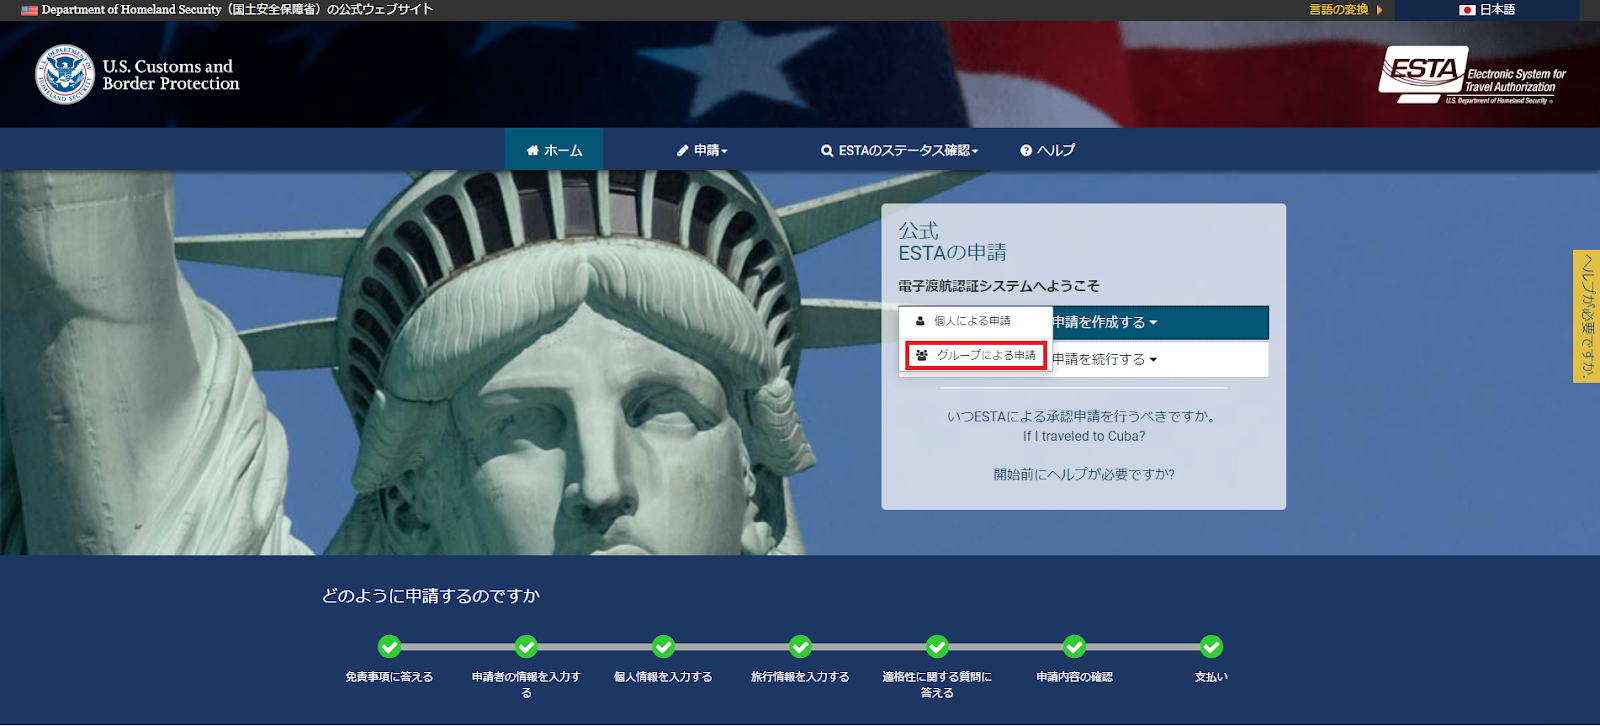Click the ESTA logo in header
The image size is (1600, 726).
tap(1472, 75)
